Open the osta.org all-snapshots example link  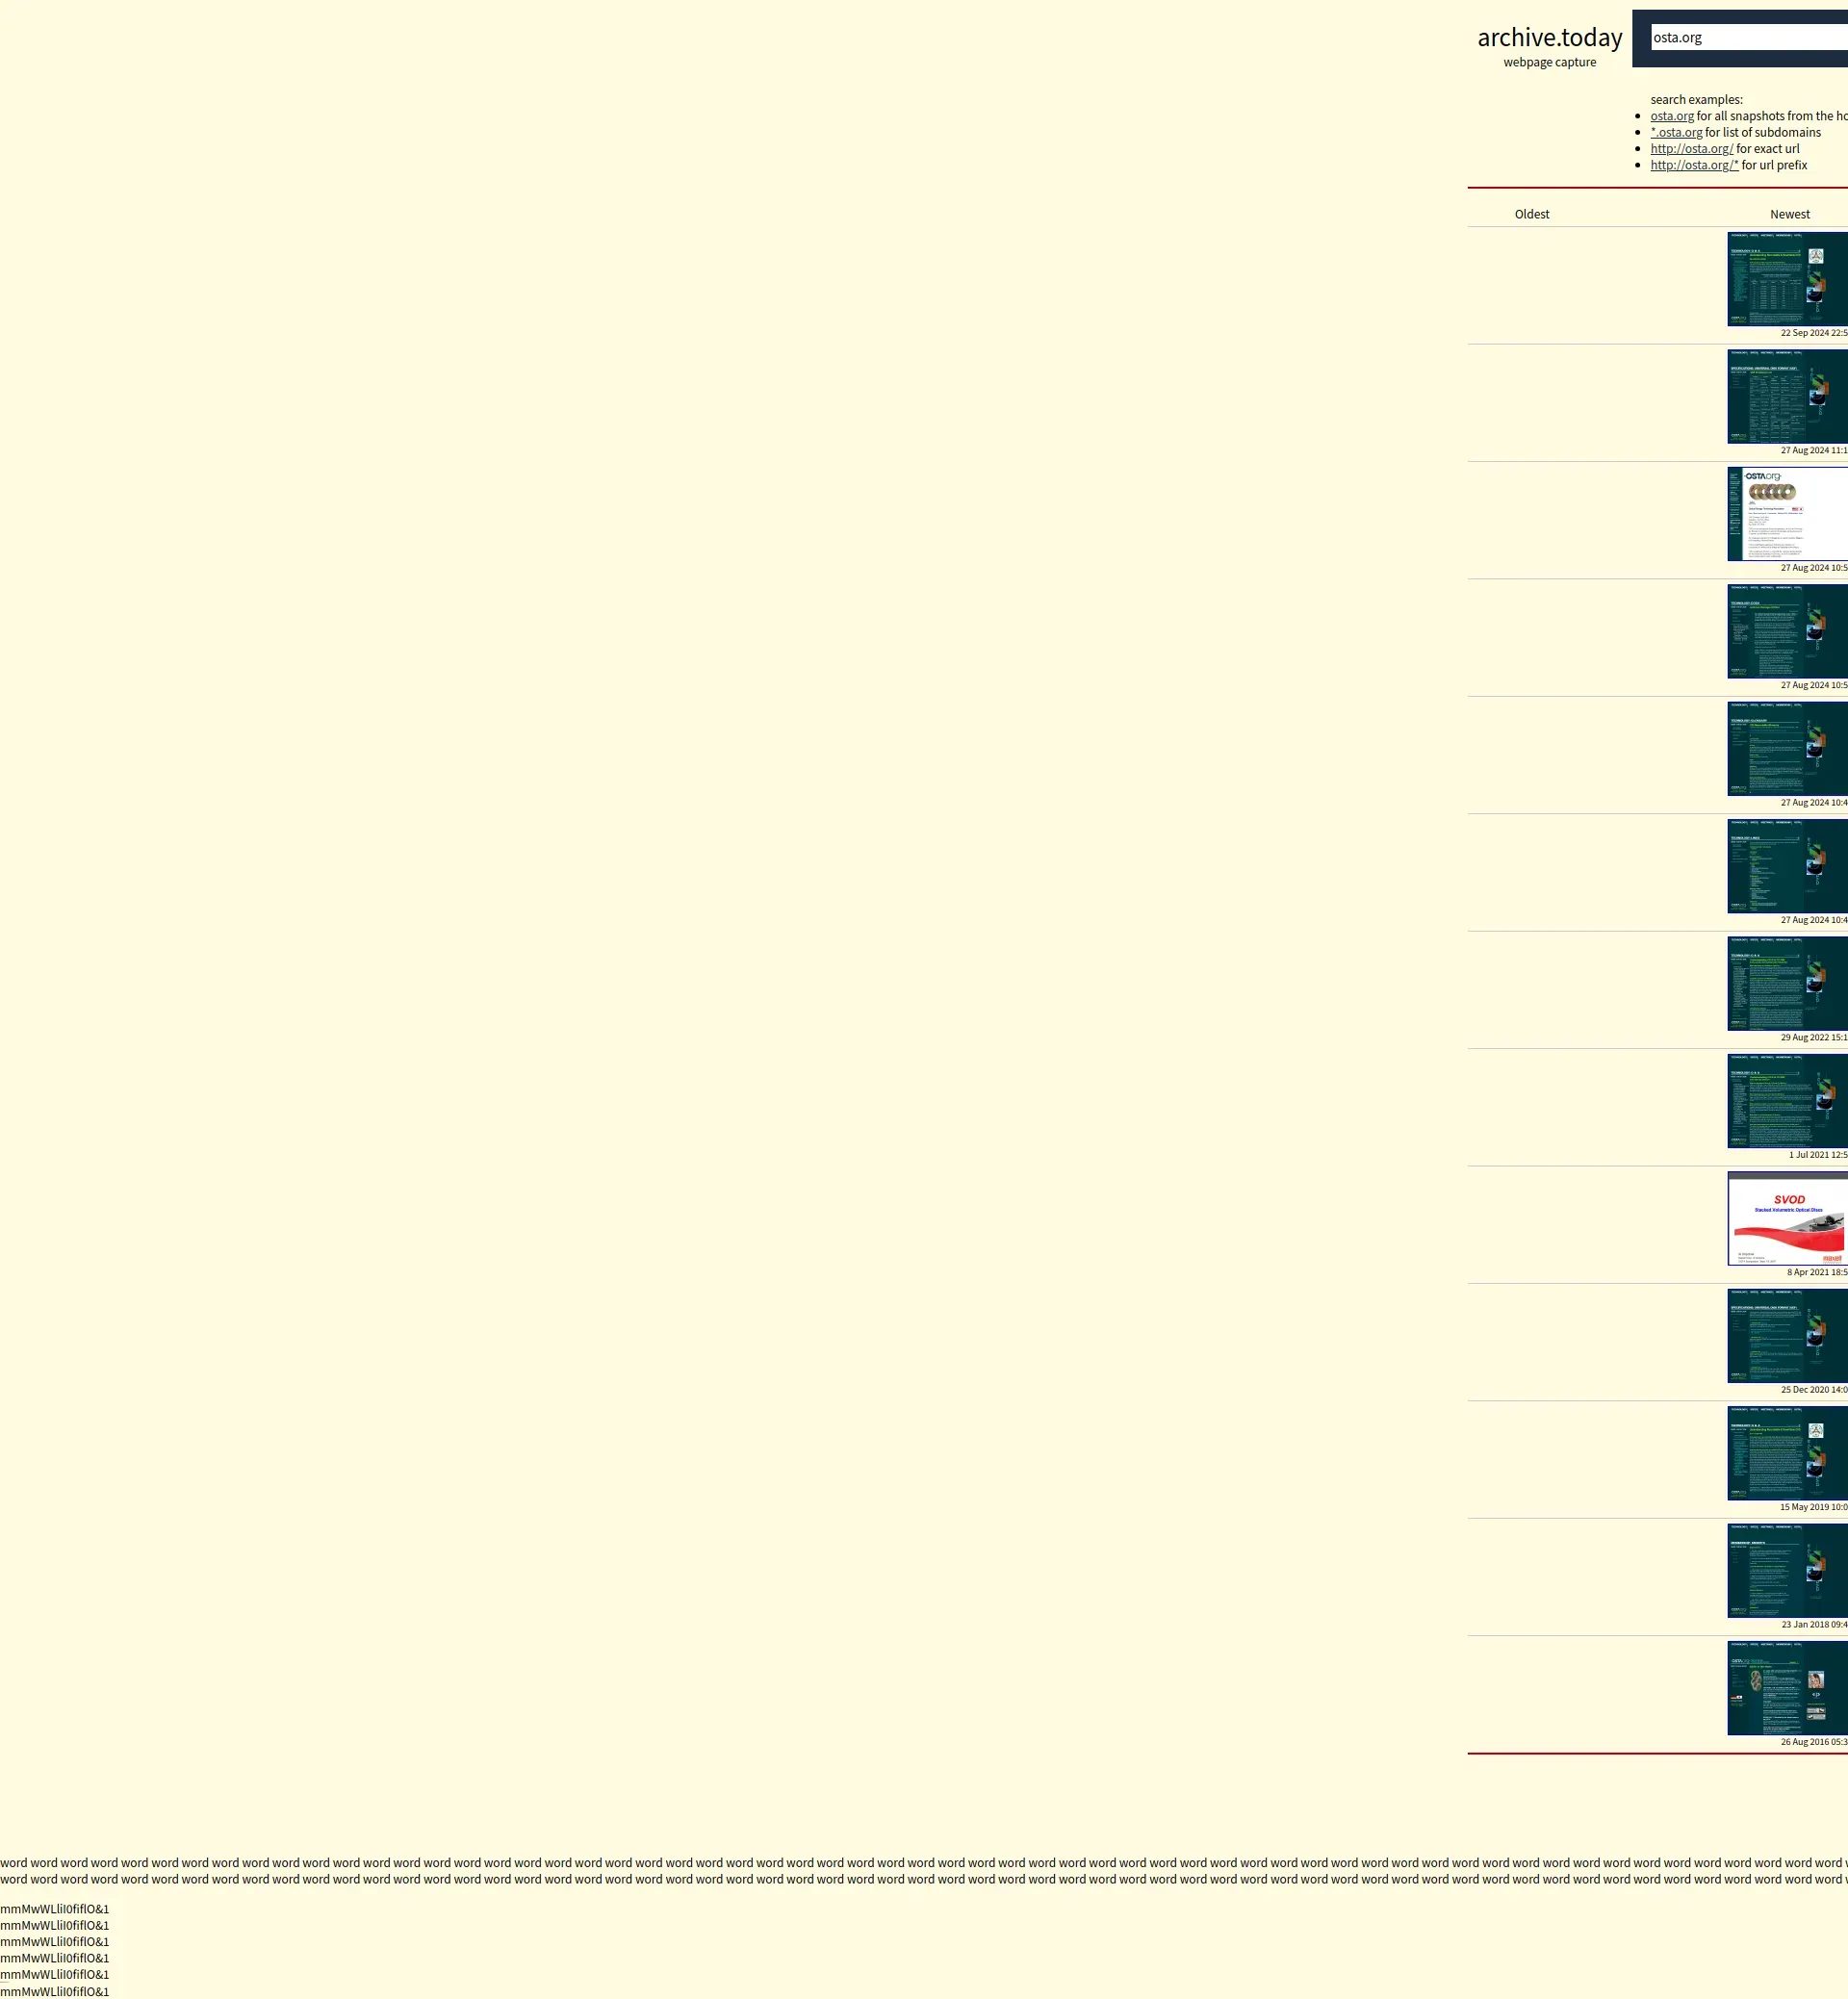click(x=1671, y=116)
